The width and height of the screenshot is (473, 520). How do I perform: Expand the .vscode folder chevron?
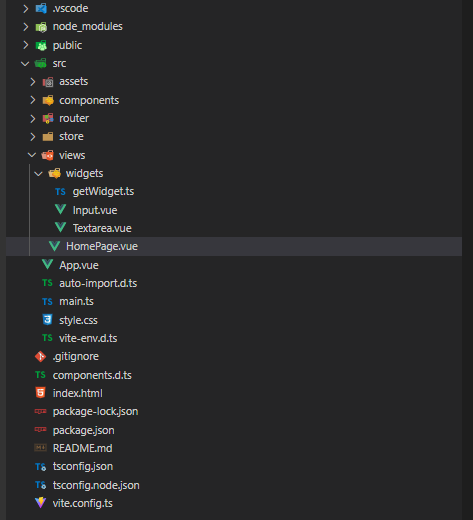pyautogui.click(x=26, y=8)
